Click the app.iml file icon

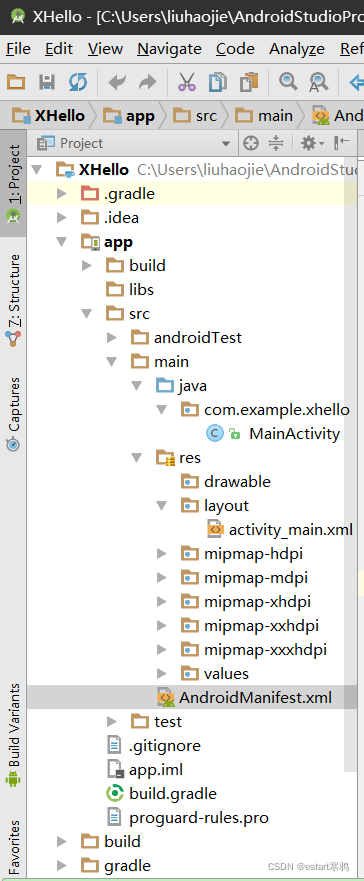[x=115, y=769]
